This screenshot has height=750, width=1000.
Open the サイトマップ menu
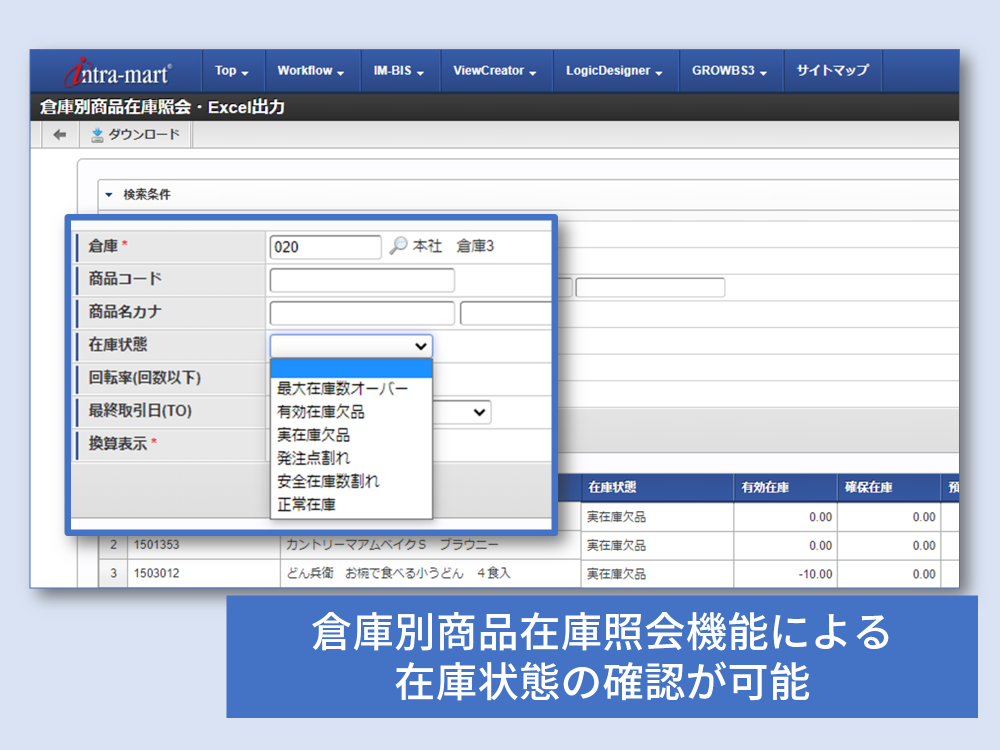pos(833,71)
